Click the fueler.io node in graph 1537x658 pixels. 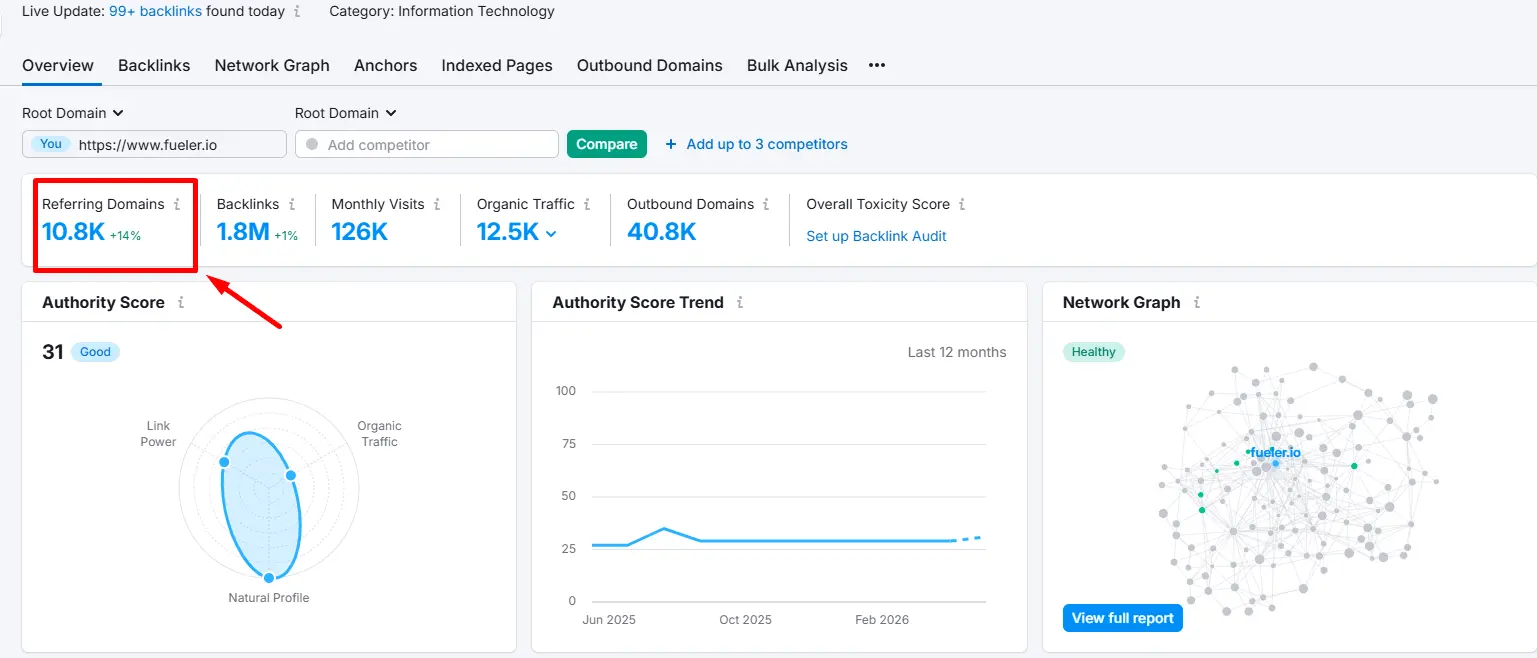coord(1275,463)
